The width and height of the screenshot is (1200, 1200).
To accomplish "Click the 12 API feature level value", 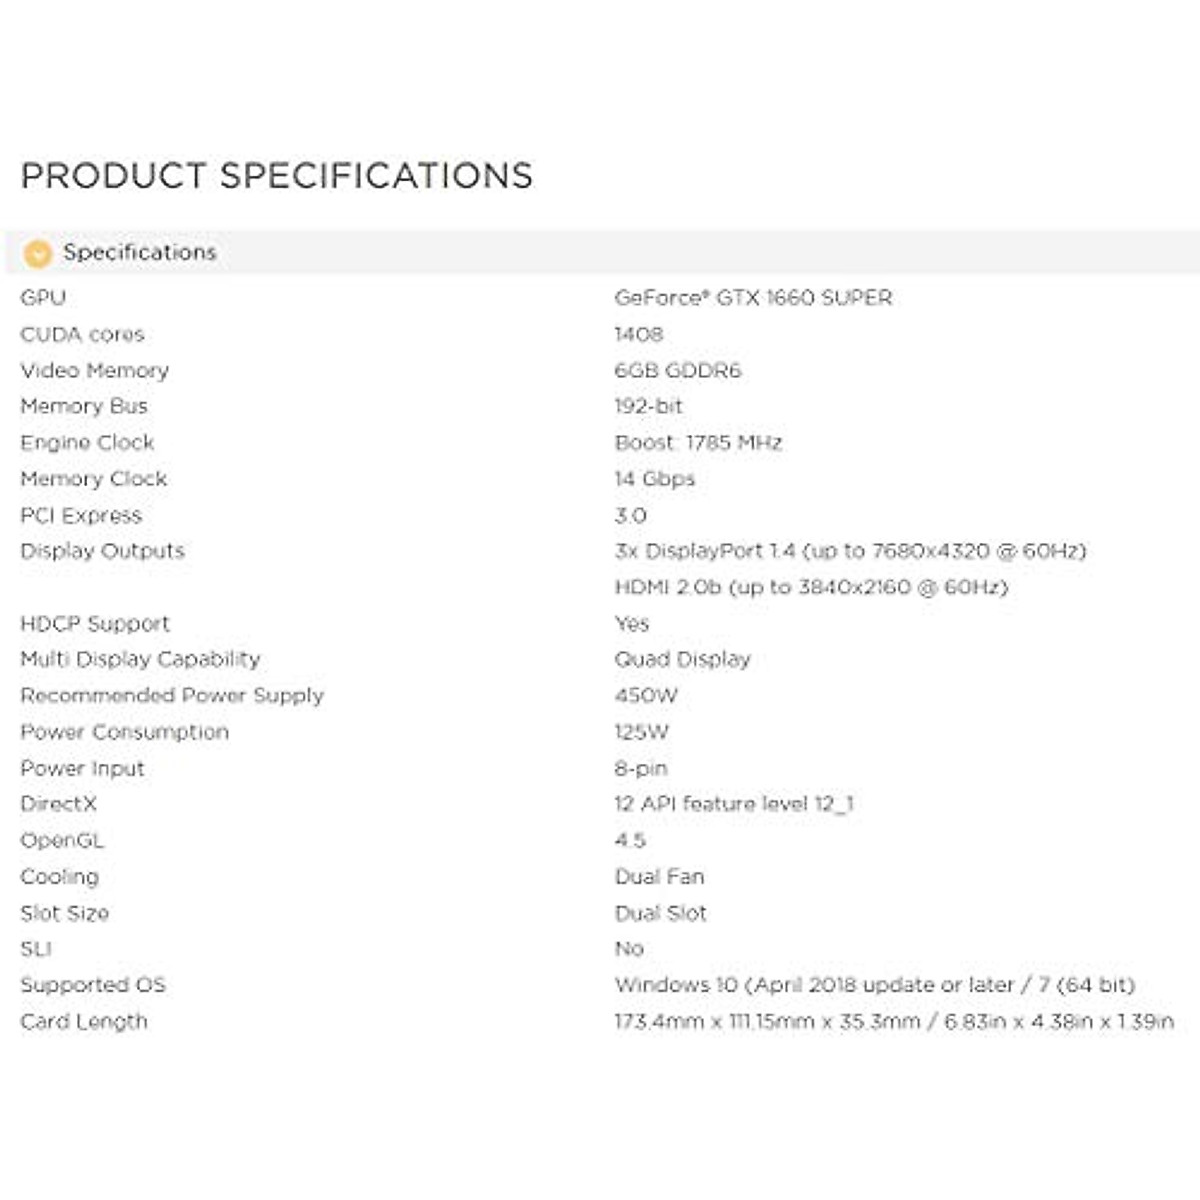I will 734,804.
